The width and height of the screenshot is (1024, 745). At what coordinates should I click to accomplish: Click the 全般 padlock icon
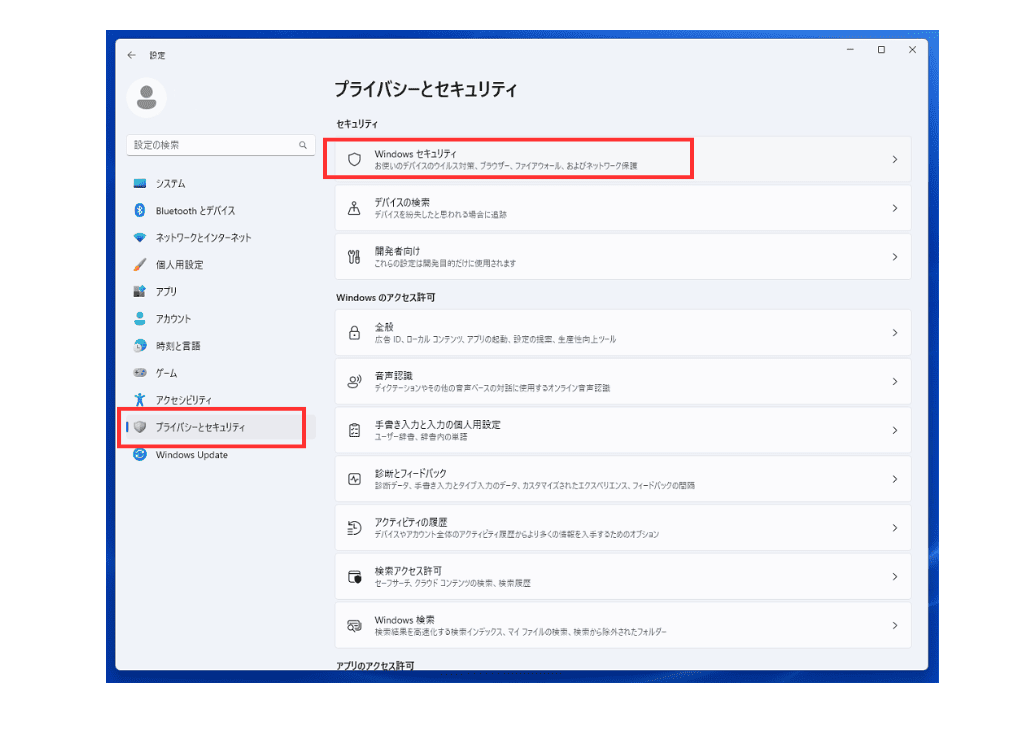354,332
